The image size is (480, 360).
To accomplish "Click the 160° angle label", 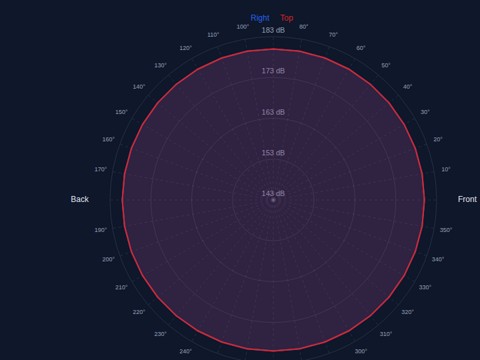I will coord(108,139).
